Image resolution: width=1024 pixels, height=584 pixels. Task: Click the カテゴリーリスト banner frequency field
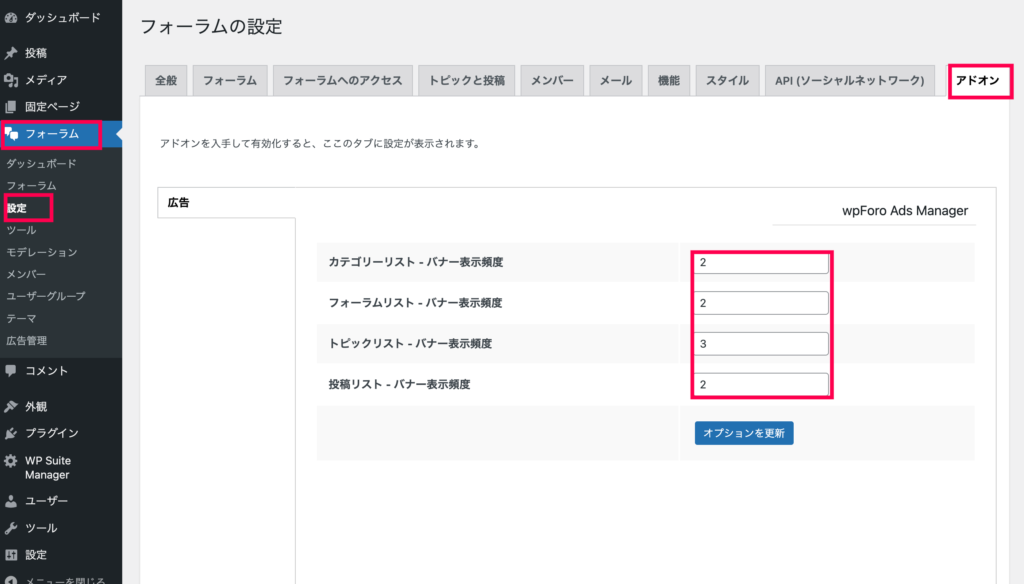point(760,263)
